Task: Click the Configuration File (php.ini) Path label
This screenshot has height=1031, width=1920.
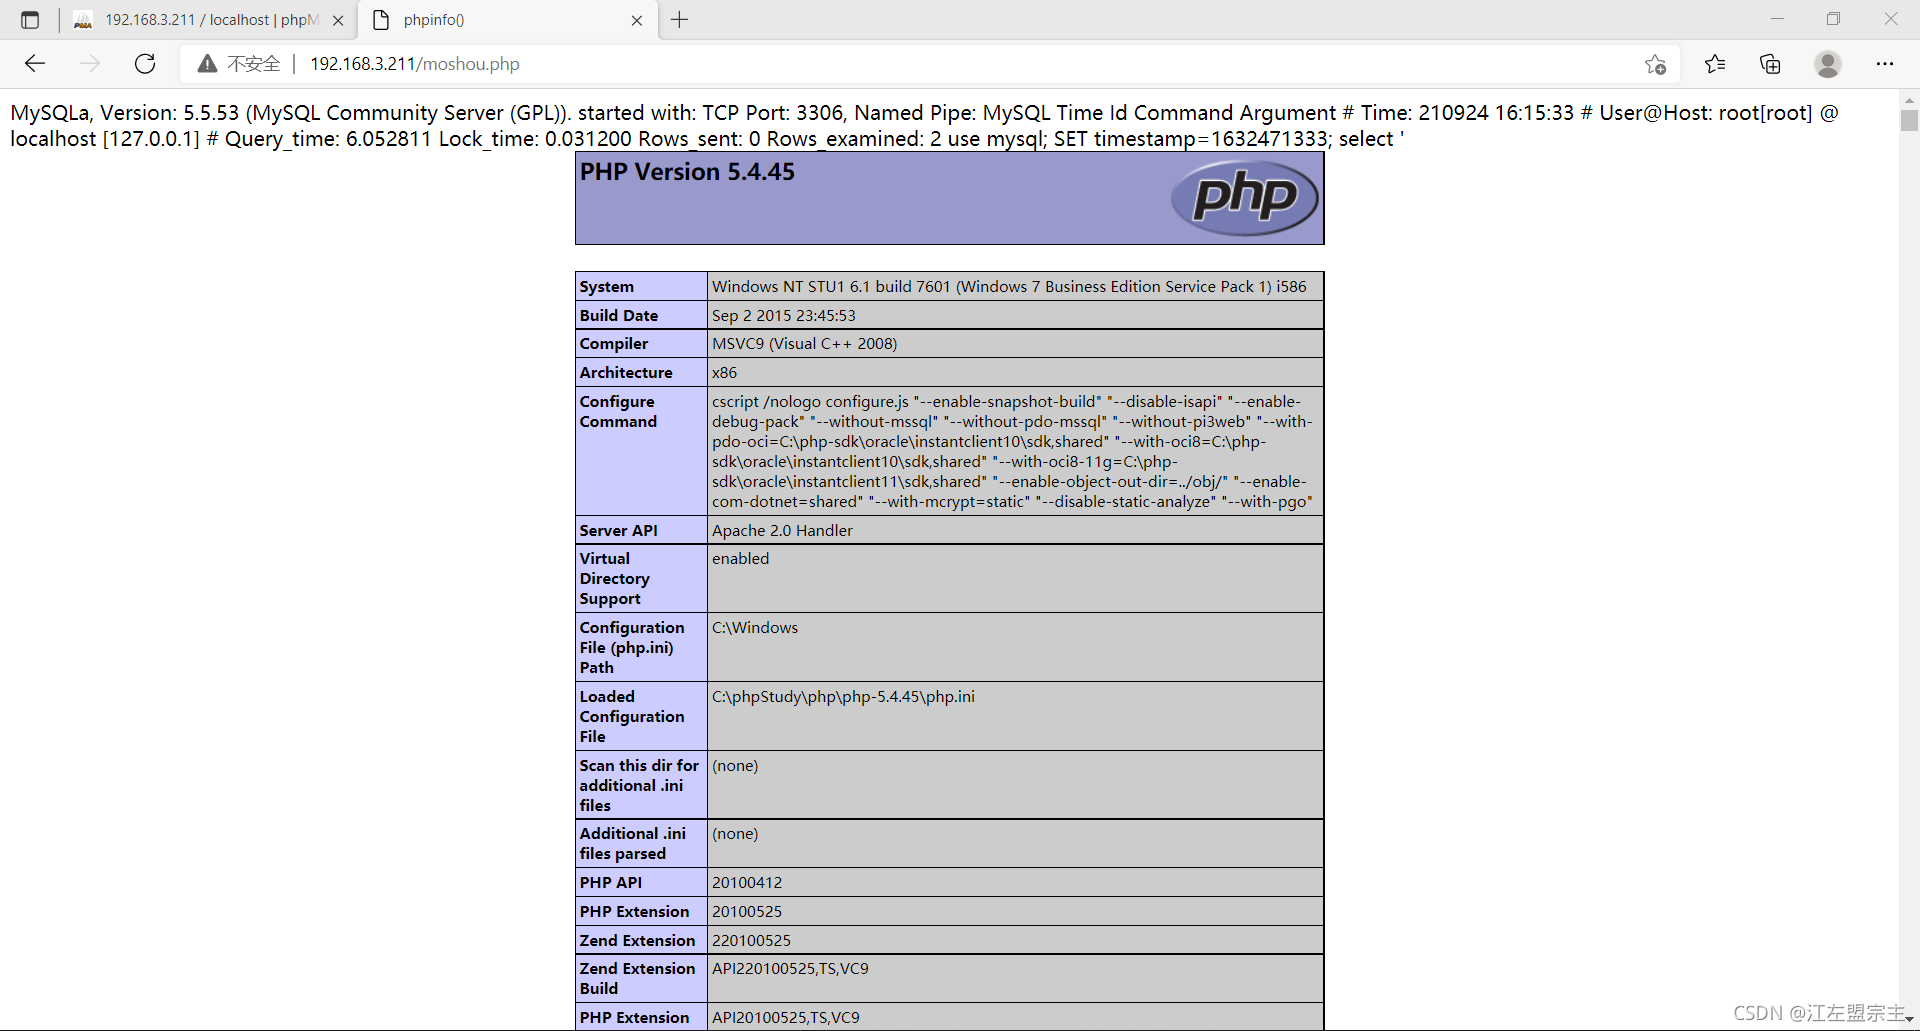Action: coord(632,648)
